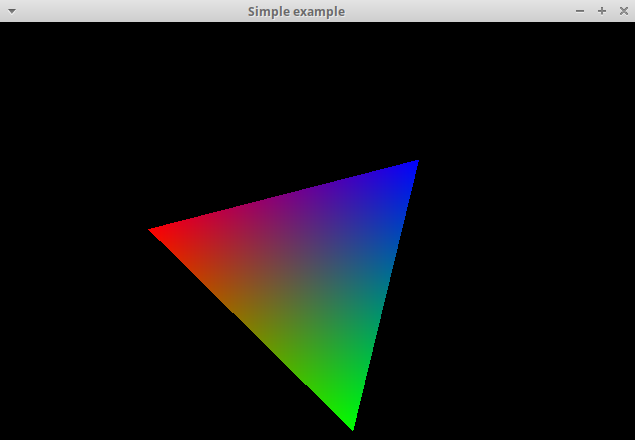Maximize the window using the plus icon

point(602,11)
